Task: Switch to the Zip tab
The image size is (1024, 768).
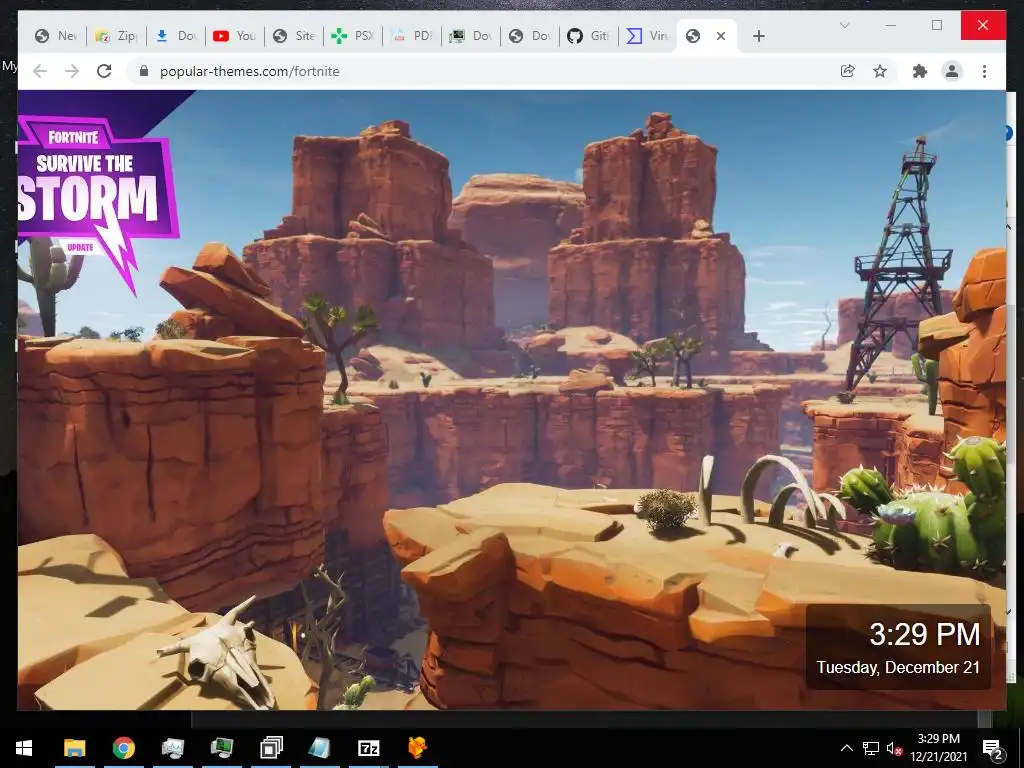Action: (x=116, y=36)
